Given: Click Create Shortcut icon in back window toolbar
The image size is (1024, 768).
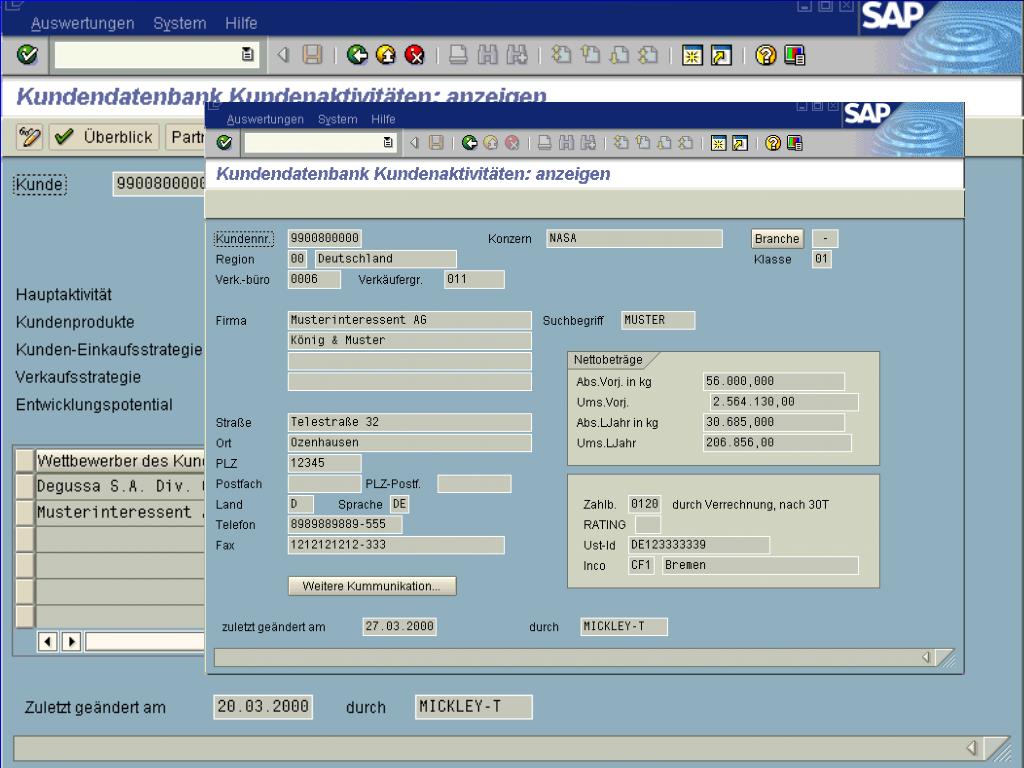Looking at the screenshot, I should click(721, 56).
